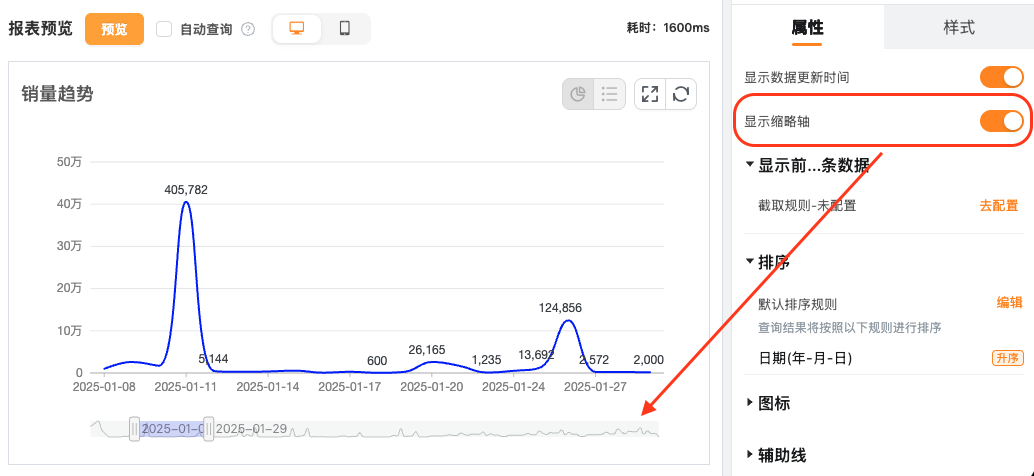Select the chart view icon

coord(578,94)
